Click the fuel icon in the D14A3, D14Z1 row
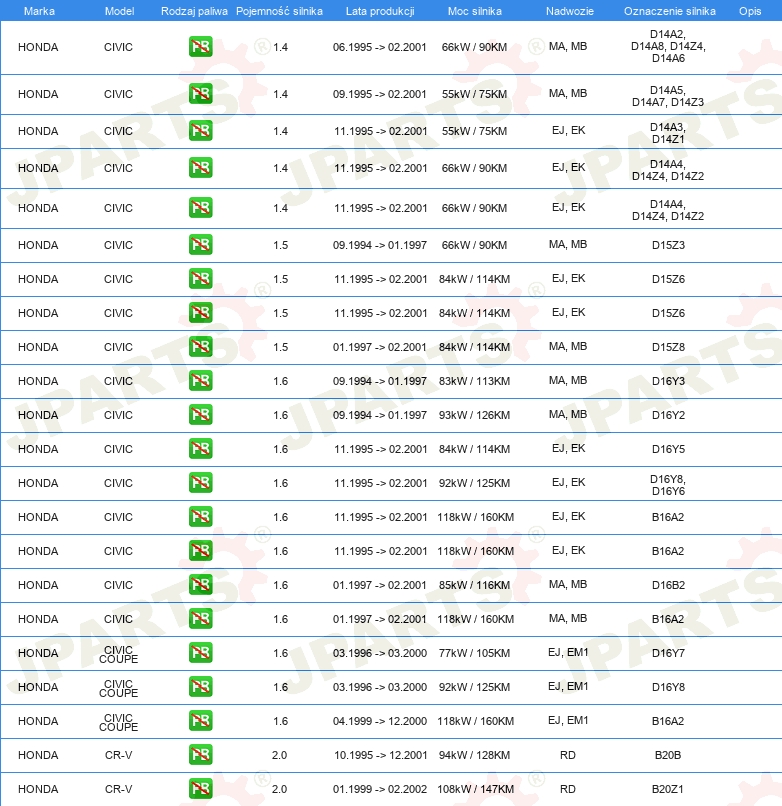Screen dimensions: 782x806 tap(201, 131)
